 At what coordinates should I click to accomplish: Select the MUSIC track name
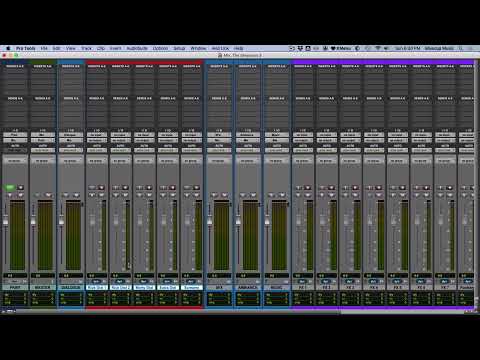pyautogui.click(x=277, y=287)
